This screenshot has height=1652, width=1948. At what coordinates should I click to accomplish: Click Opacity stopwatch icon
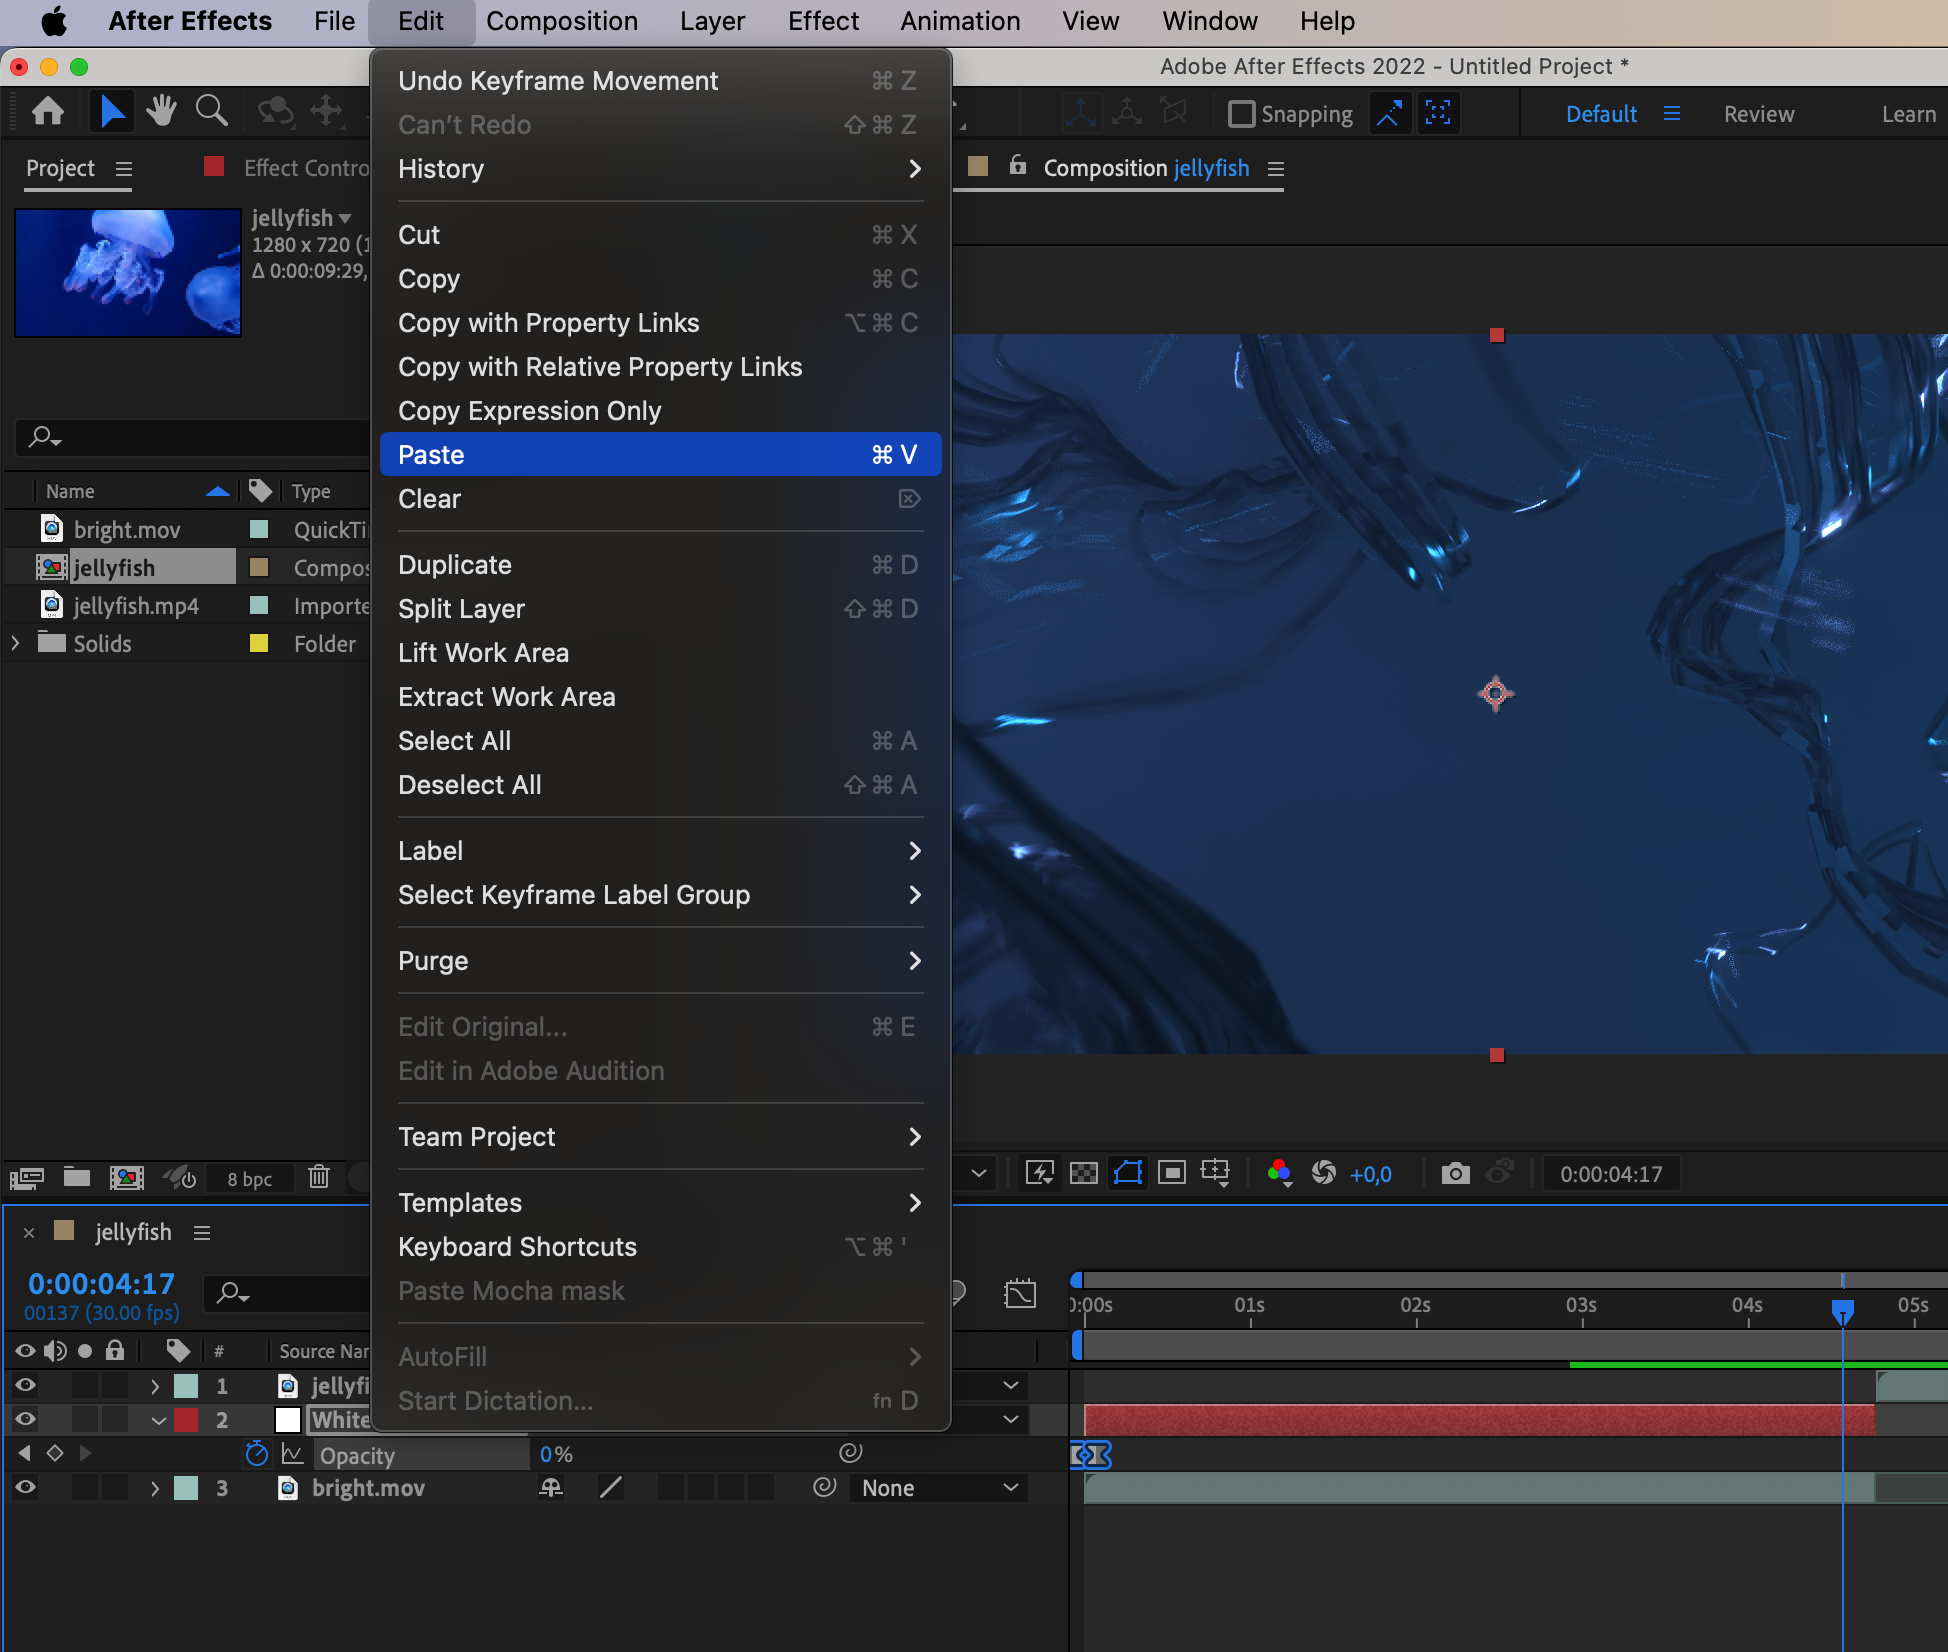(x=256, y=1454)
